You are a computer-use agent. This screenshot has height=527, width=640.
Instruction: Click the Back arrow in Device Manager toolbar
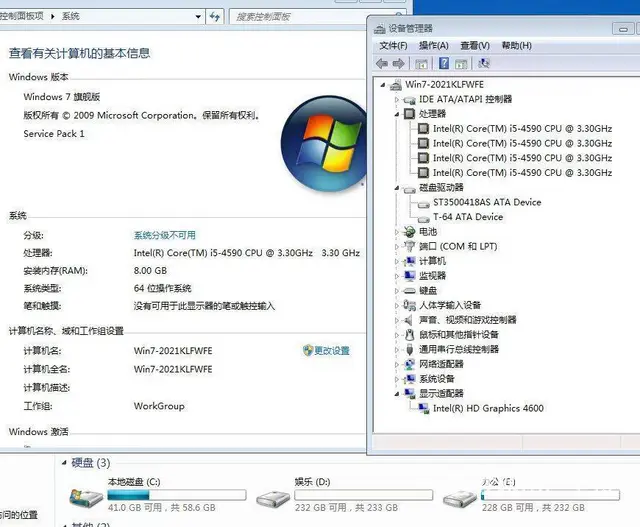(x=382, y=63)
